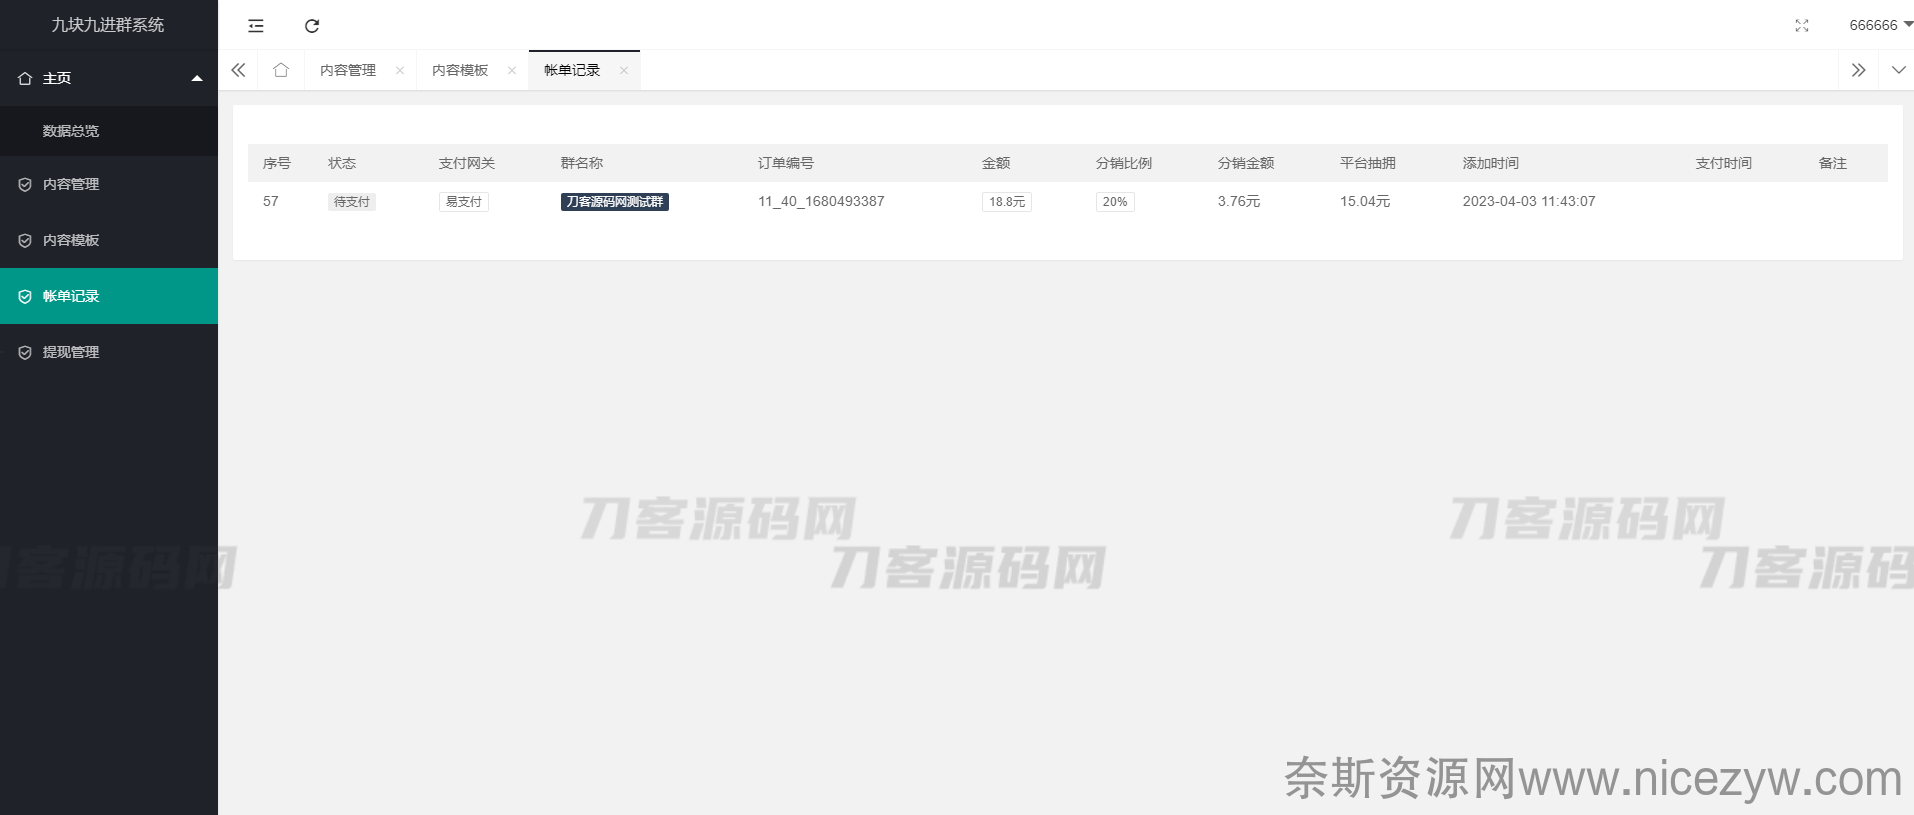Switch to the 内容模板 tab
The width and height of the screenshot is (1914, 815).
tap(460, 70)
